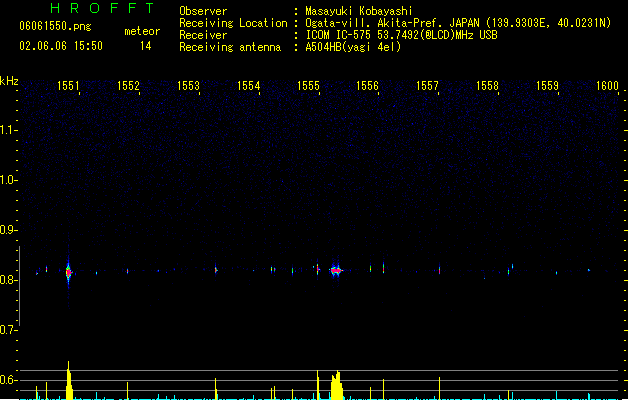The width and height of the screenshot is (629, 400).
Task: Click the long meteor echo after 1555
Action: pos(336,271)
